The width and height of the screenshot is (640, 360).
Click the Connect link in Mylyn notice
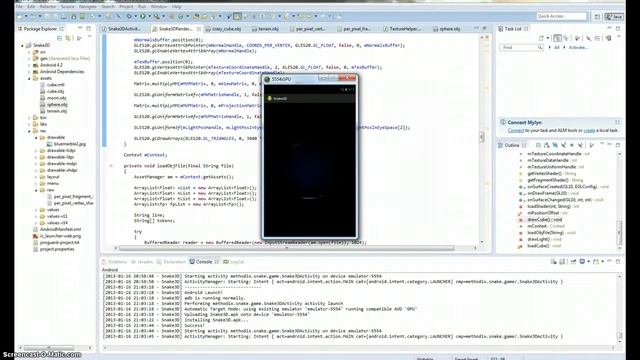[516, 130]
